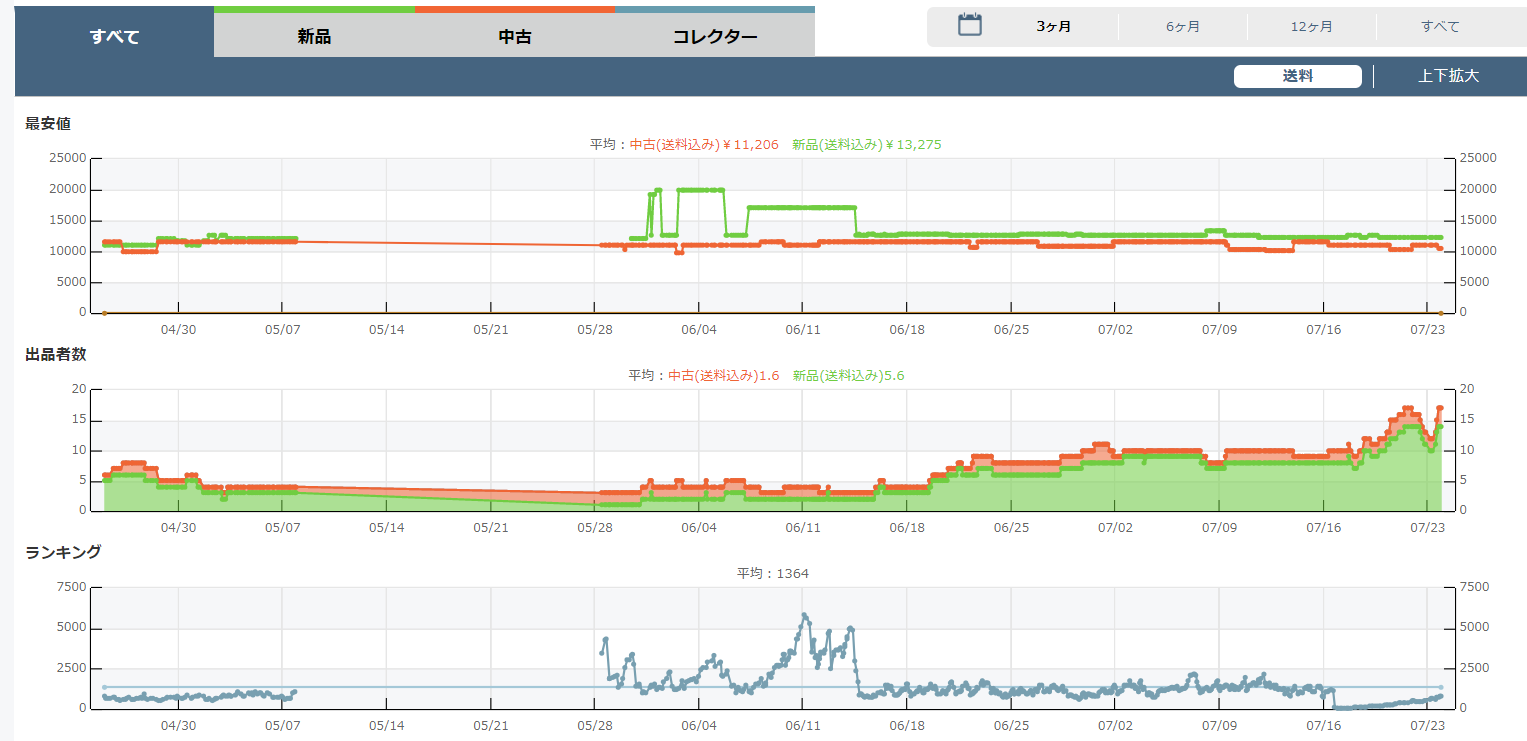
Task: Click green price plateau at 20000 yen
Action: (700, 190)
